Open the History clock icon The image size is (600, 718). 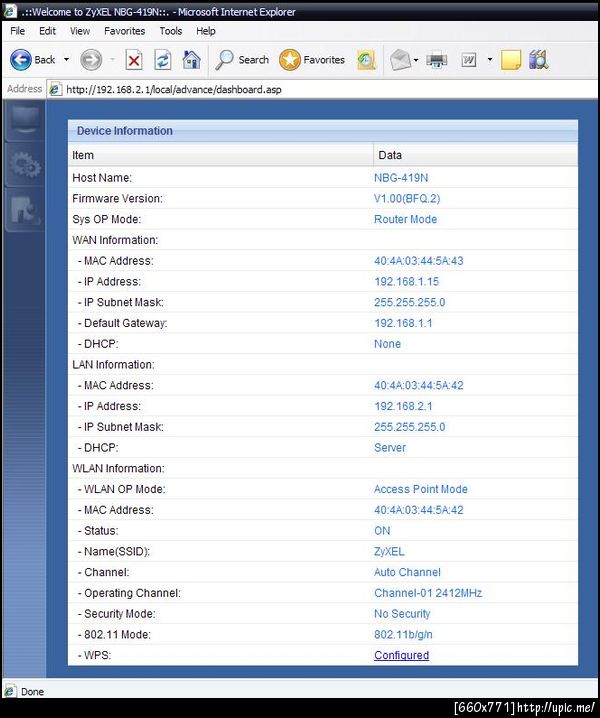click(366, 60)
